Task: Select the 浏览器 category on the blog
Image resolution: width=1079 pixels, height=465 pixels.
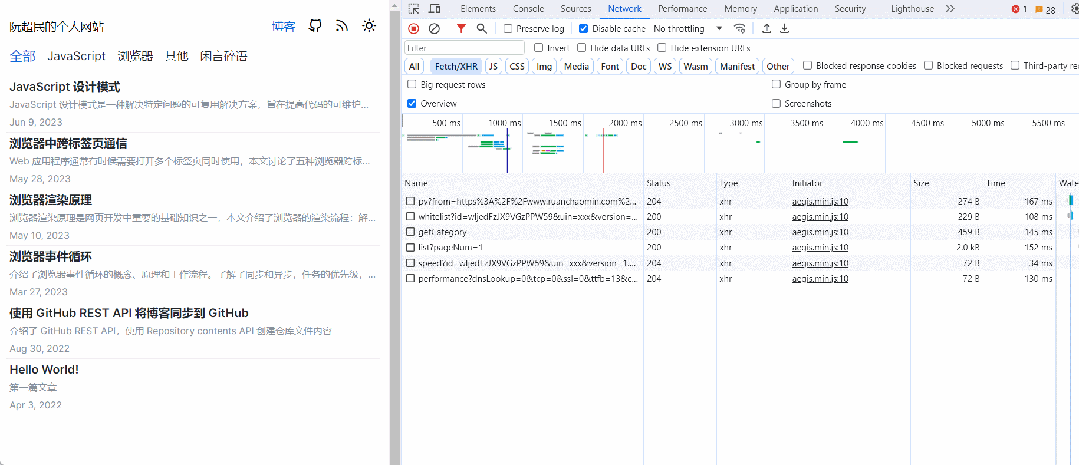Action: pyautogui.click(x=136, y=56)
